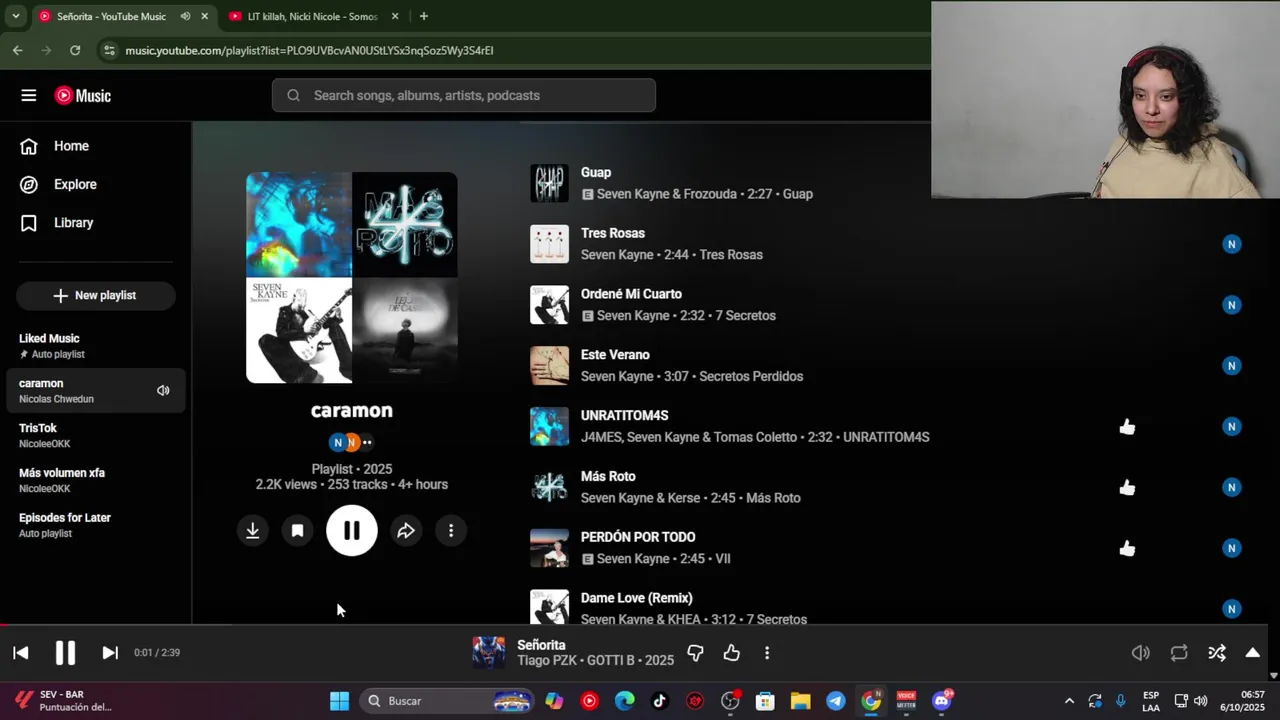Select the Señorita - YouTube Music tab
The image size is (1280, 720).
(111, 16)
